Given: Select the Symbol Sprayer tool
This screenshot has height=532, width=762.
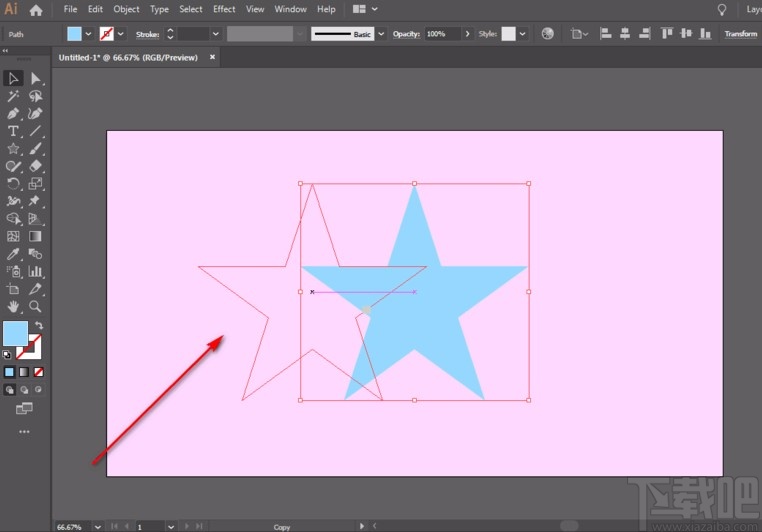Looking at the screenshot, I should point(13,271).
